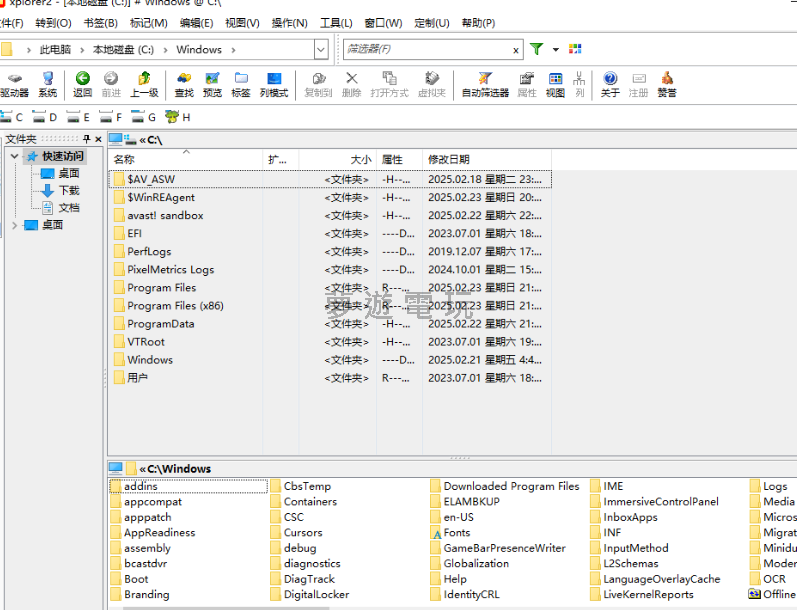This screenshot has height=610, width=797.
Task: Click the 返回 (Back) toolbar icon
Action: (x=82, y=83)
